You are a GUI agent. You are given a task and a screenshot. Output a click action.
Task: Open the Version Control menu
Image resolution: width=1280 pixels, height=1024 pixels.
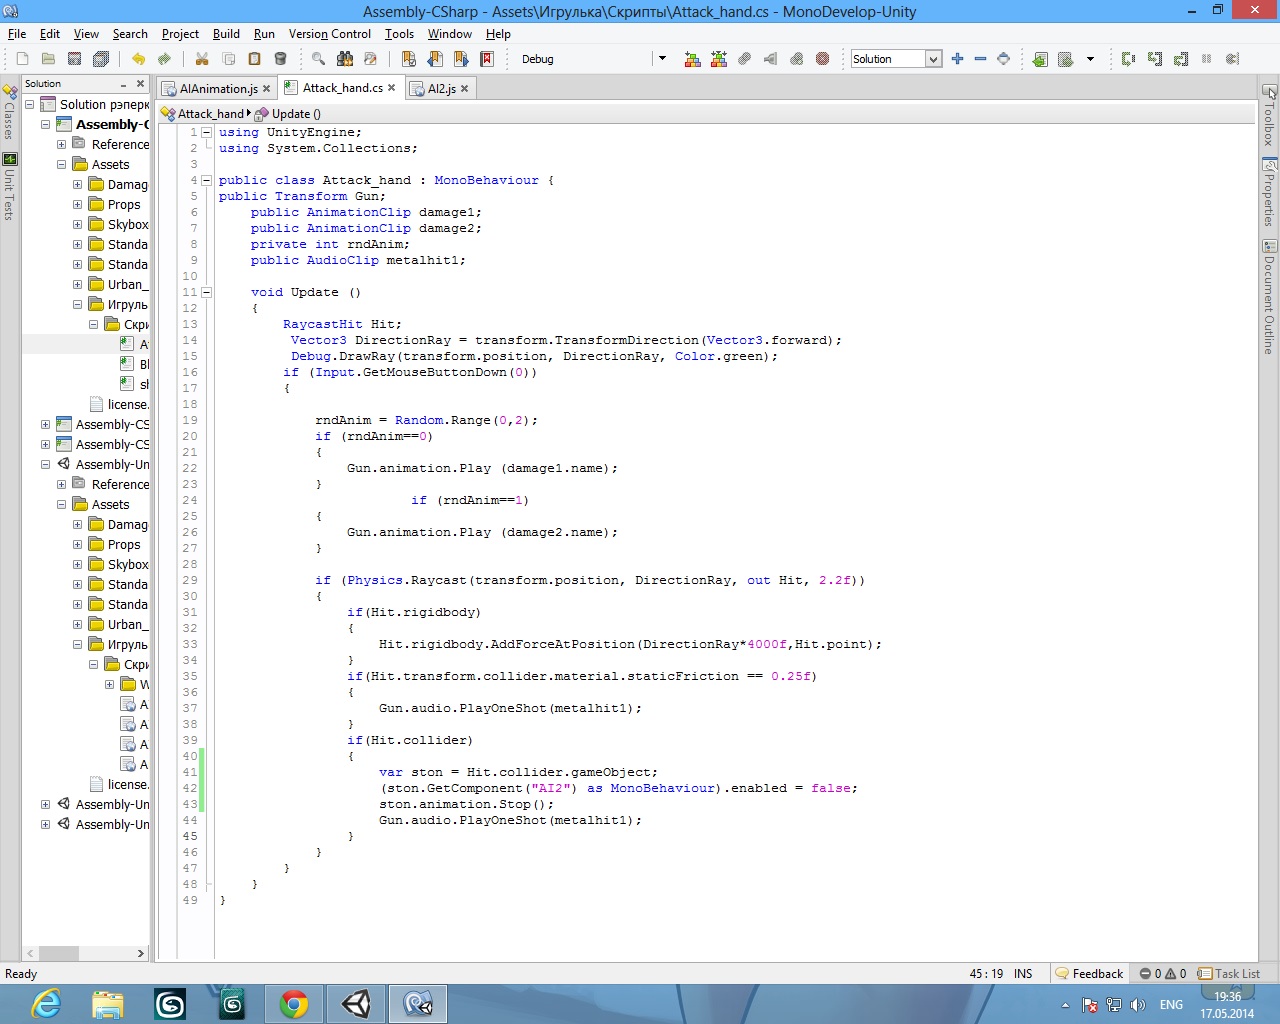(x=329, y=34)
